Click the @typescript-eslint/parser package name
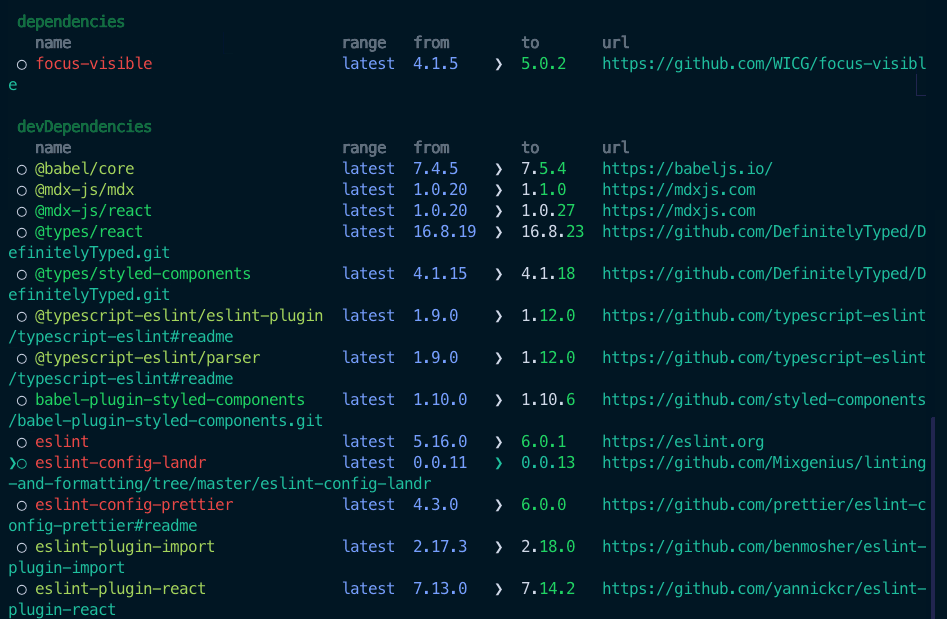 (x=147, y=358)
